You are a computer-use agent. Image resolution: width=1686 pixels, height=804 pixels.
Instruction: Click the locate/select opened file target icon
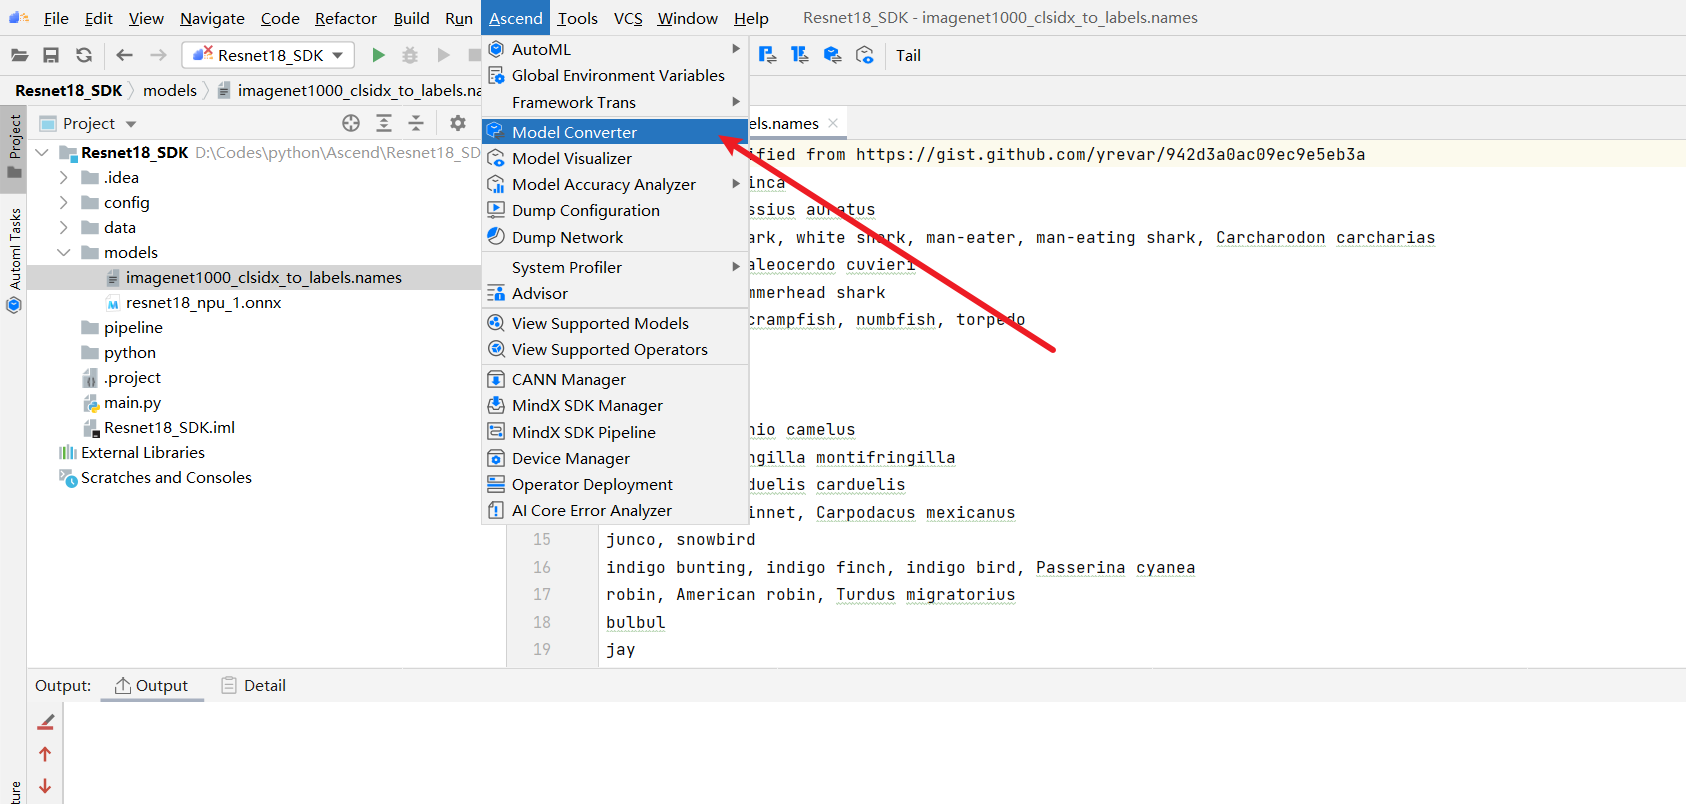tap(351, 123)
